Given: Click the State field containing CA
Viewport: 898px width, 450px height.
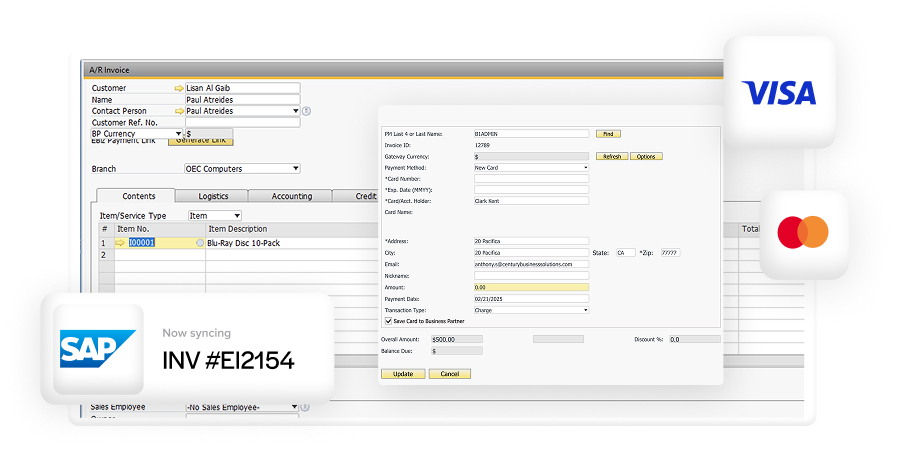Looking at the screenshot, I should [x=626, y=252].
